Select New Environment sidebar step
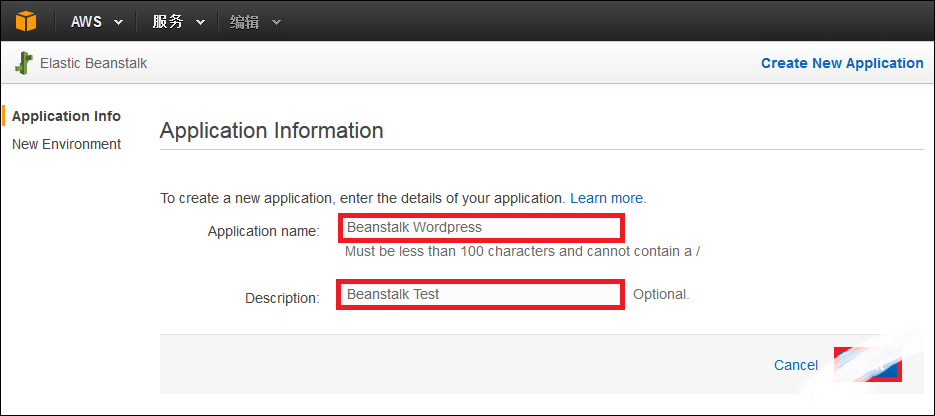This screenshot has width=935, height=416. click(66, 144)
